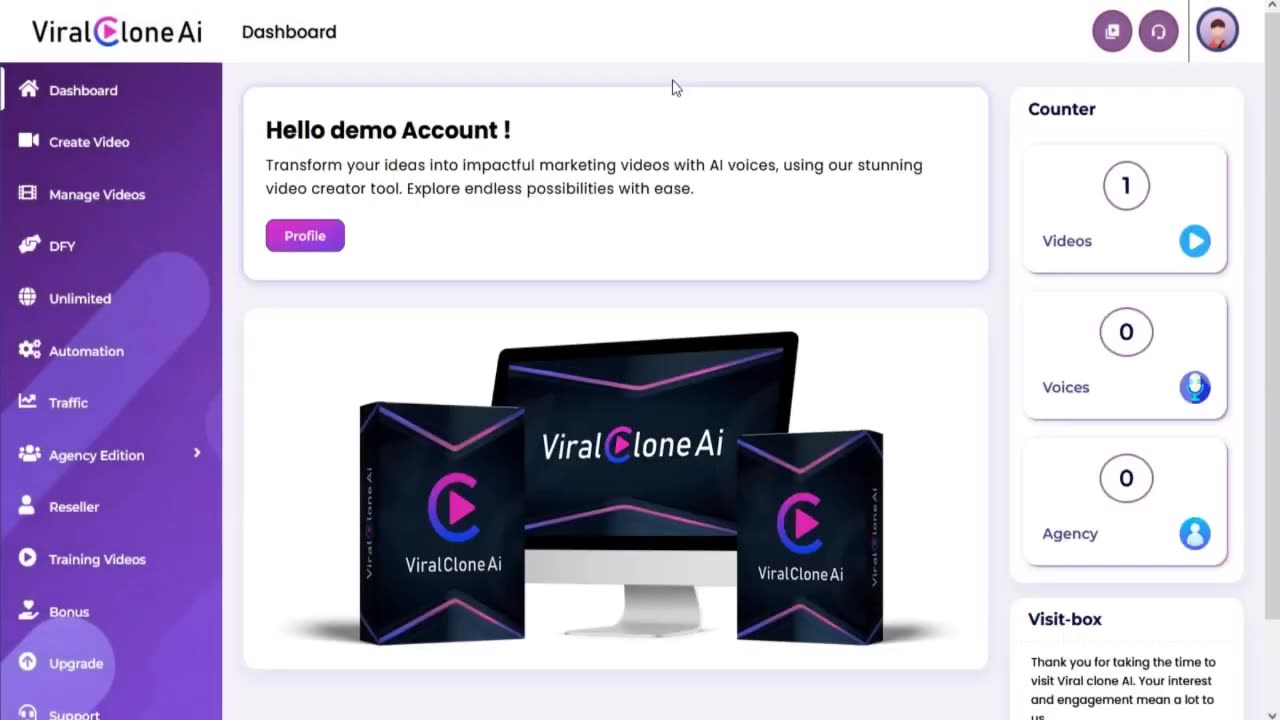1280x720 pixels.
Task: Open the user avatar profile picture
Action: [1217, 30]
